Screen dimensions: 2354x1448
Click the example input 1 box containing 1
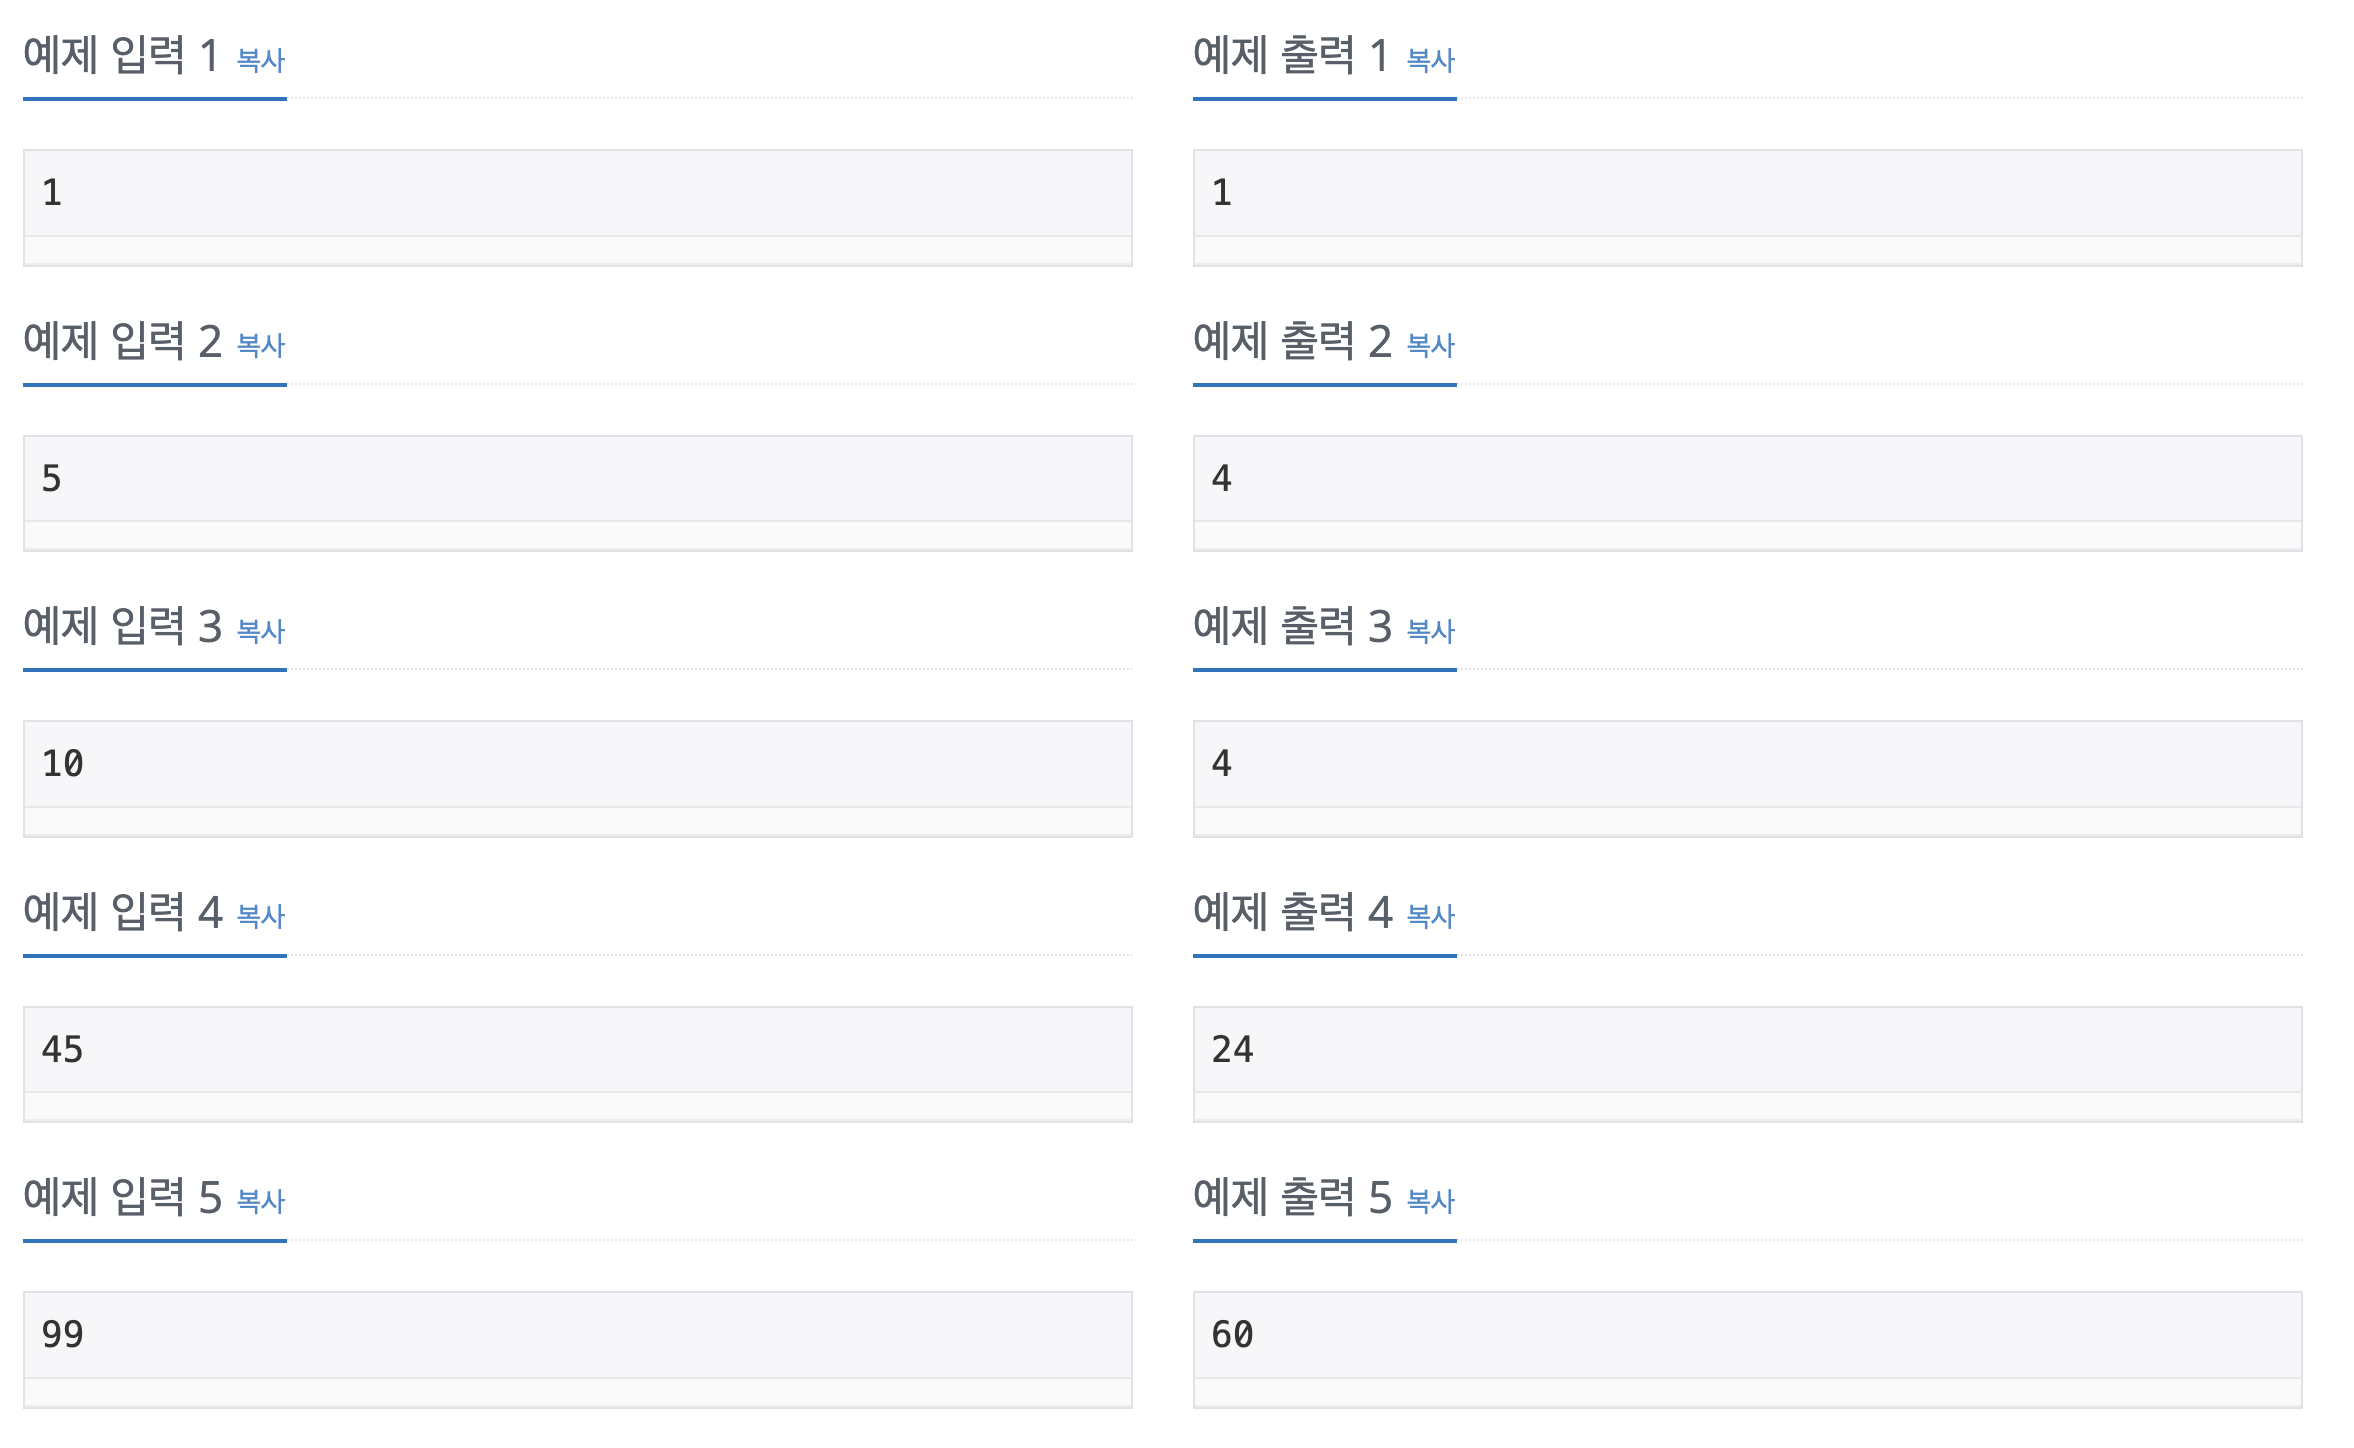click(x=578, y=208)
